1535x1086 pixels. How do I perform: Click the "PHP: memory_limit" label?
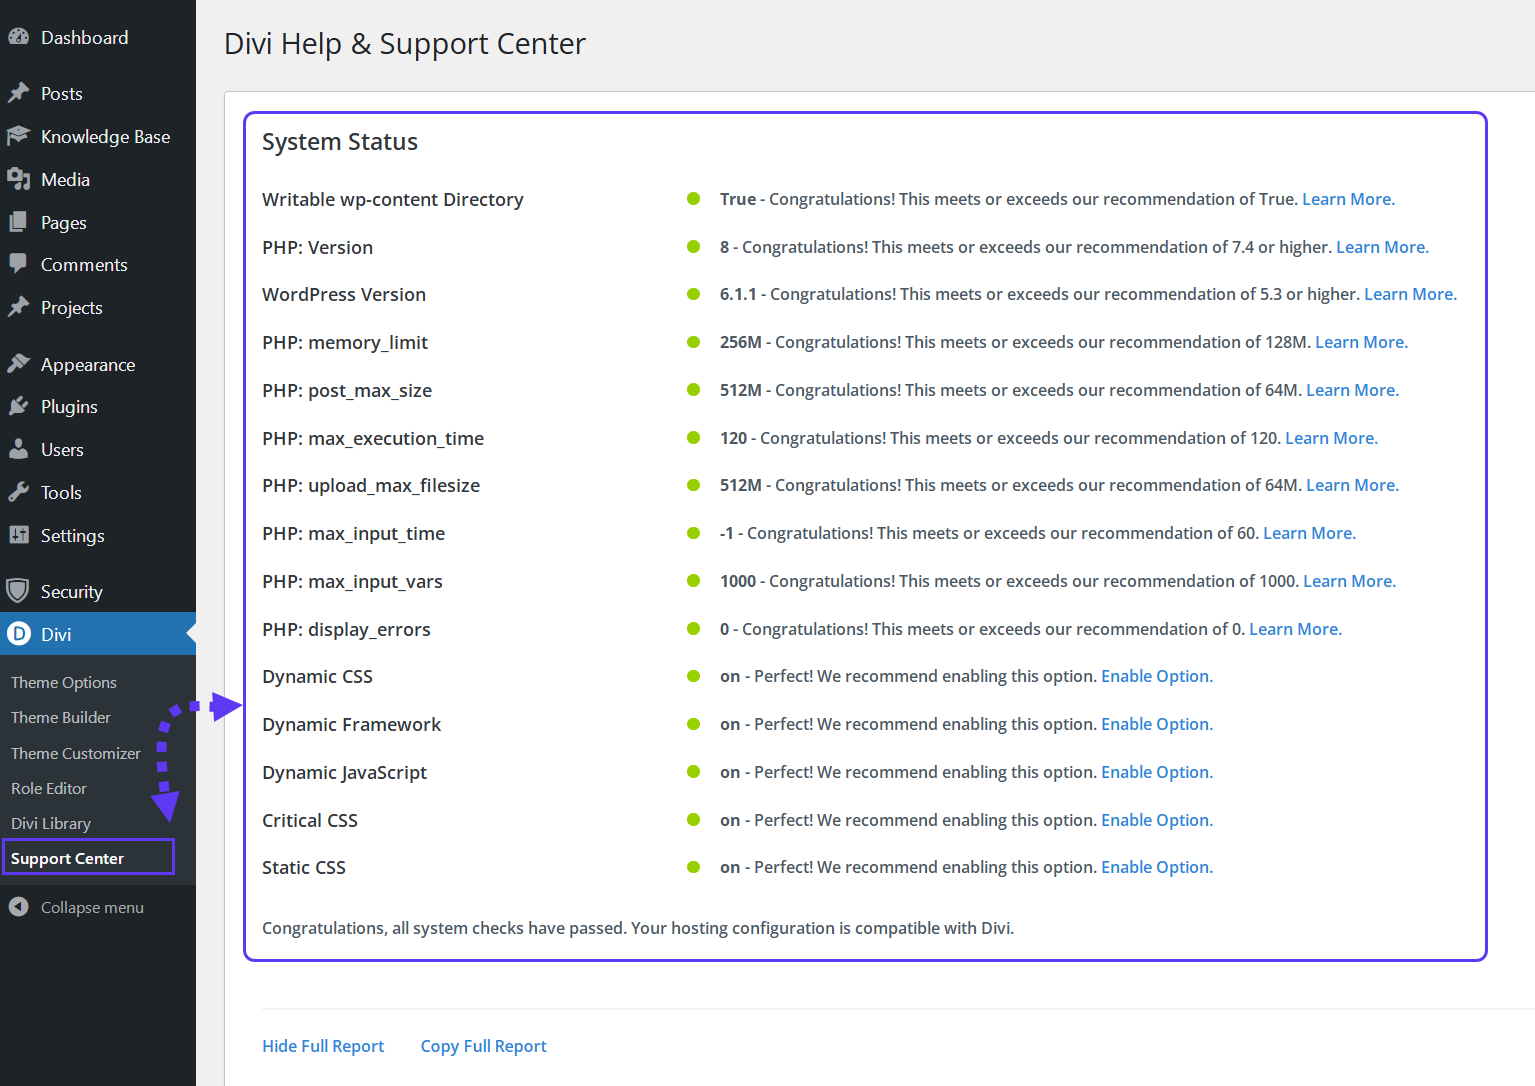coord(345,343)
